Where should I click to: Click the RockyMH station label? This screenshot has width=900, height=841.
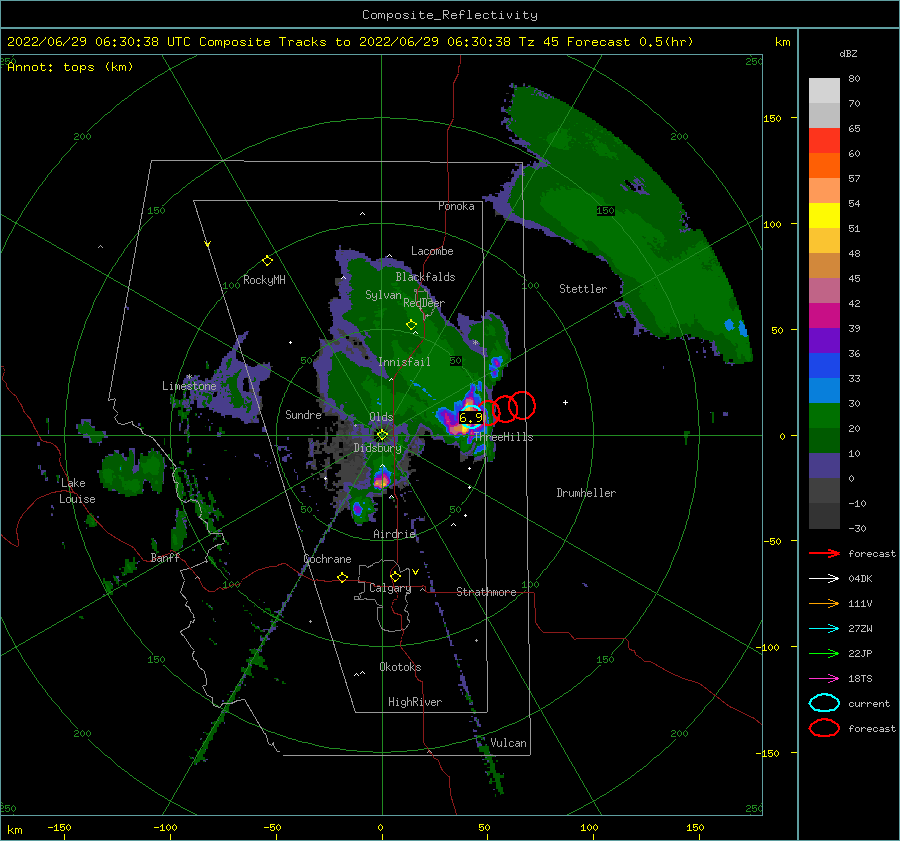(264, 280)
